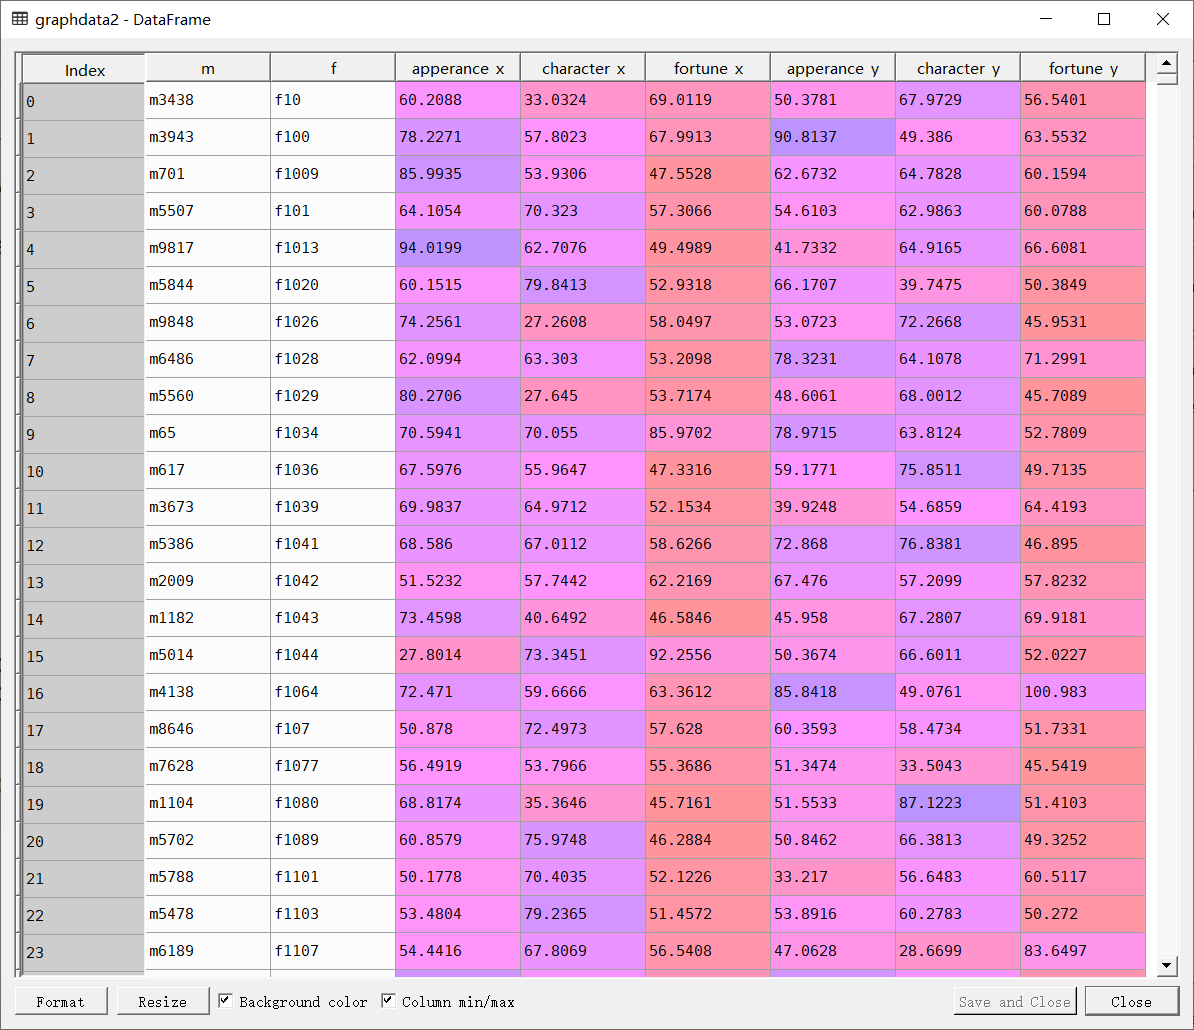Select cell 33.5043
Viewport: 1194px width, 1030px height.
pos(957,766)
